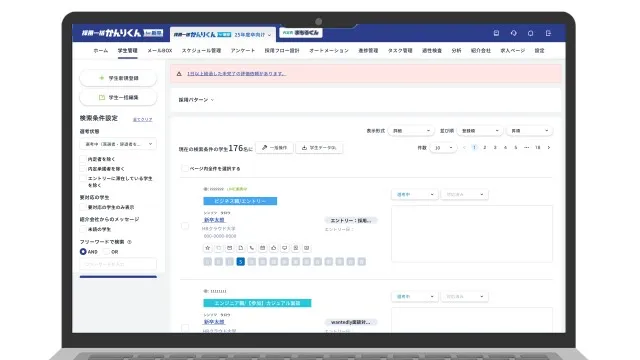
Task: Check エントリーに滞在している学生を除く option
Action: point(83,178)
